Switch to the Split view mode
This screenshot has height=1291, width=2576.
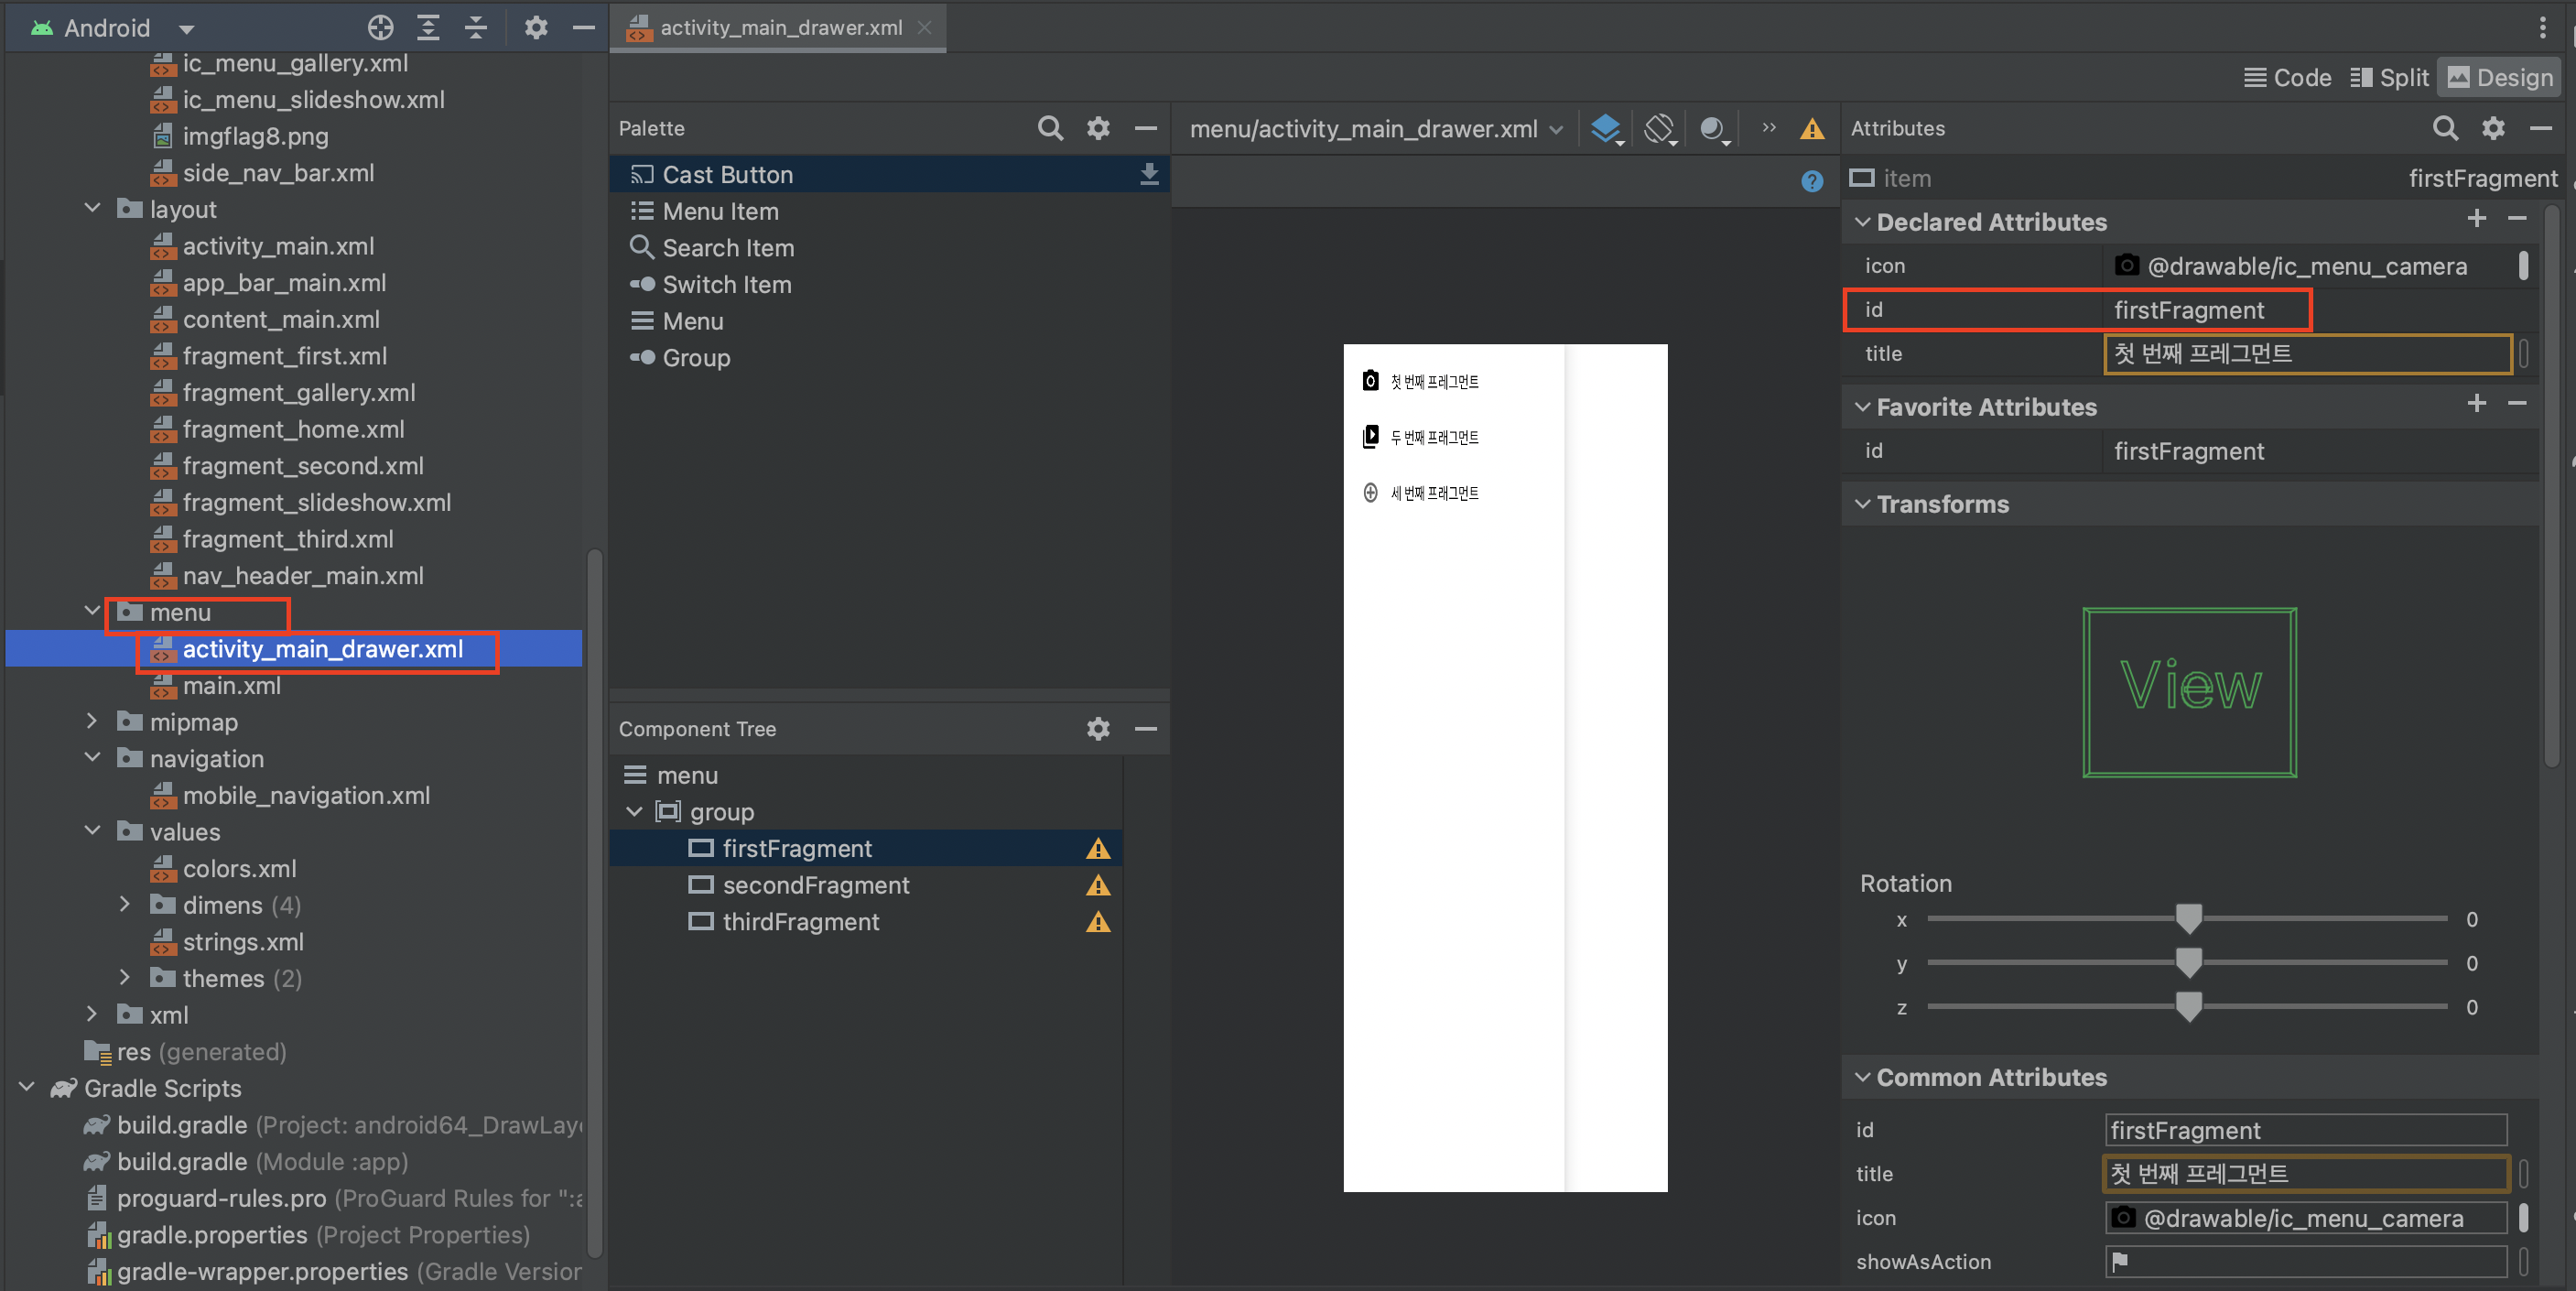pyautogui.click(x=2389, y=77)
